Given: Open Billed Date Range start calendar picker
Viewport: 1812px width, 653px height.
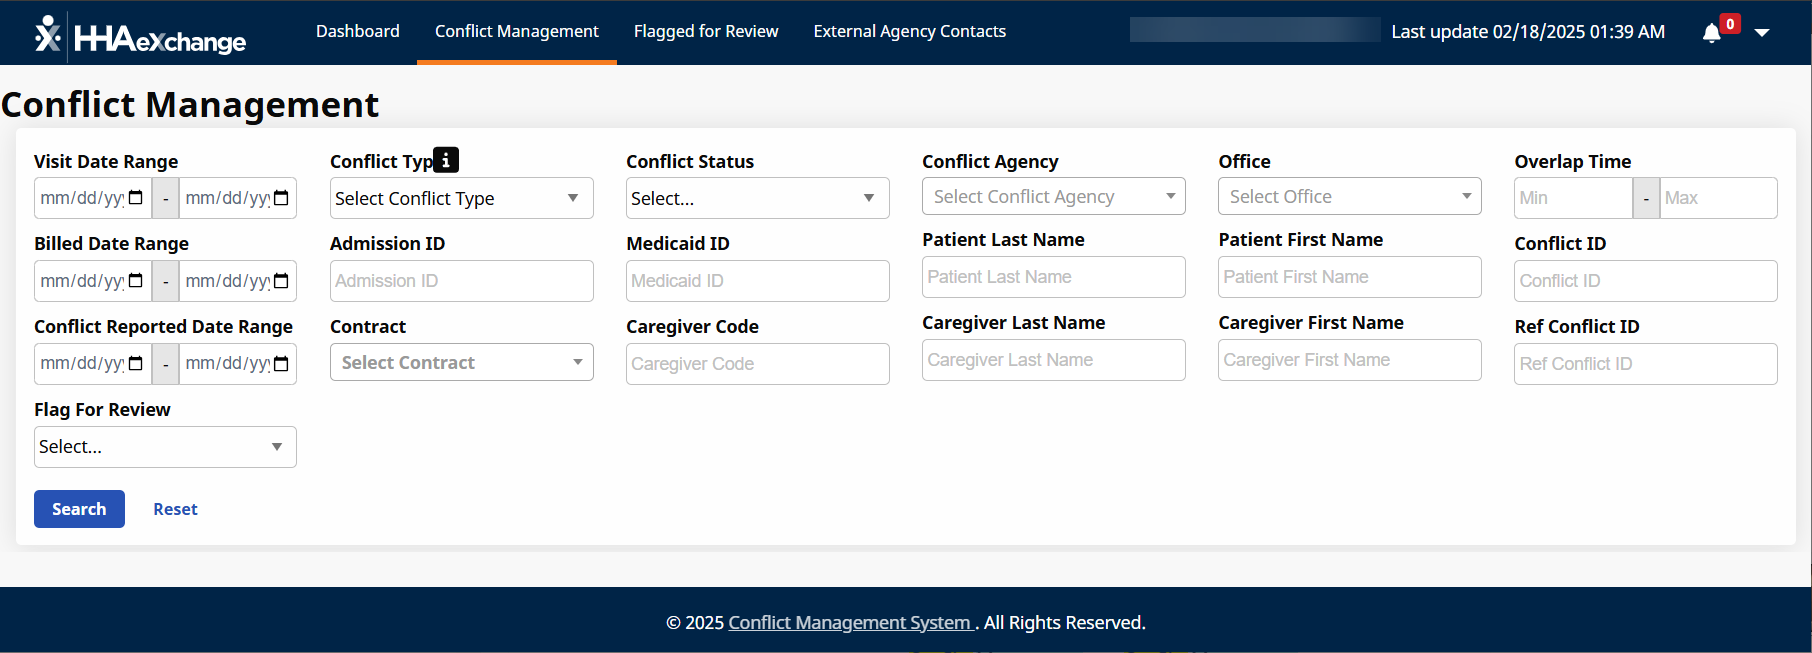Looking at the screenshot, I should (136, 281).
